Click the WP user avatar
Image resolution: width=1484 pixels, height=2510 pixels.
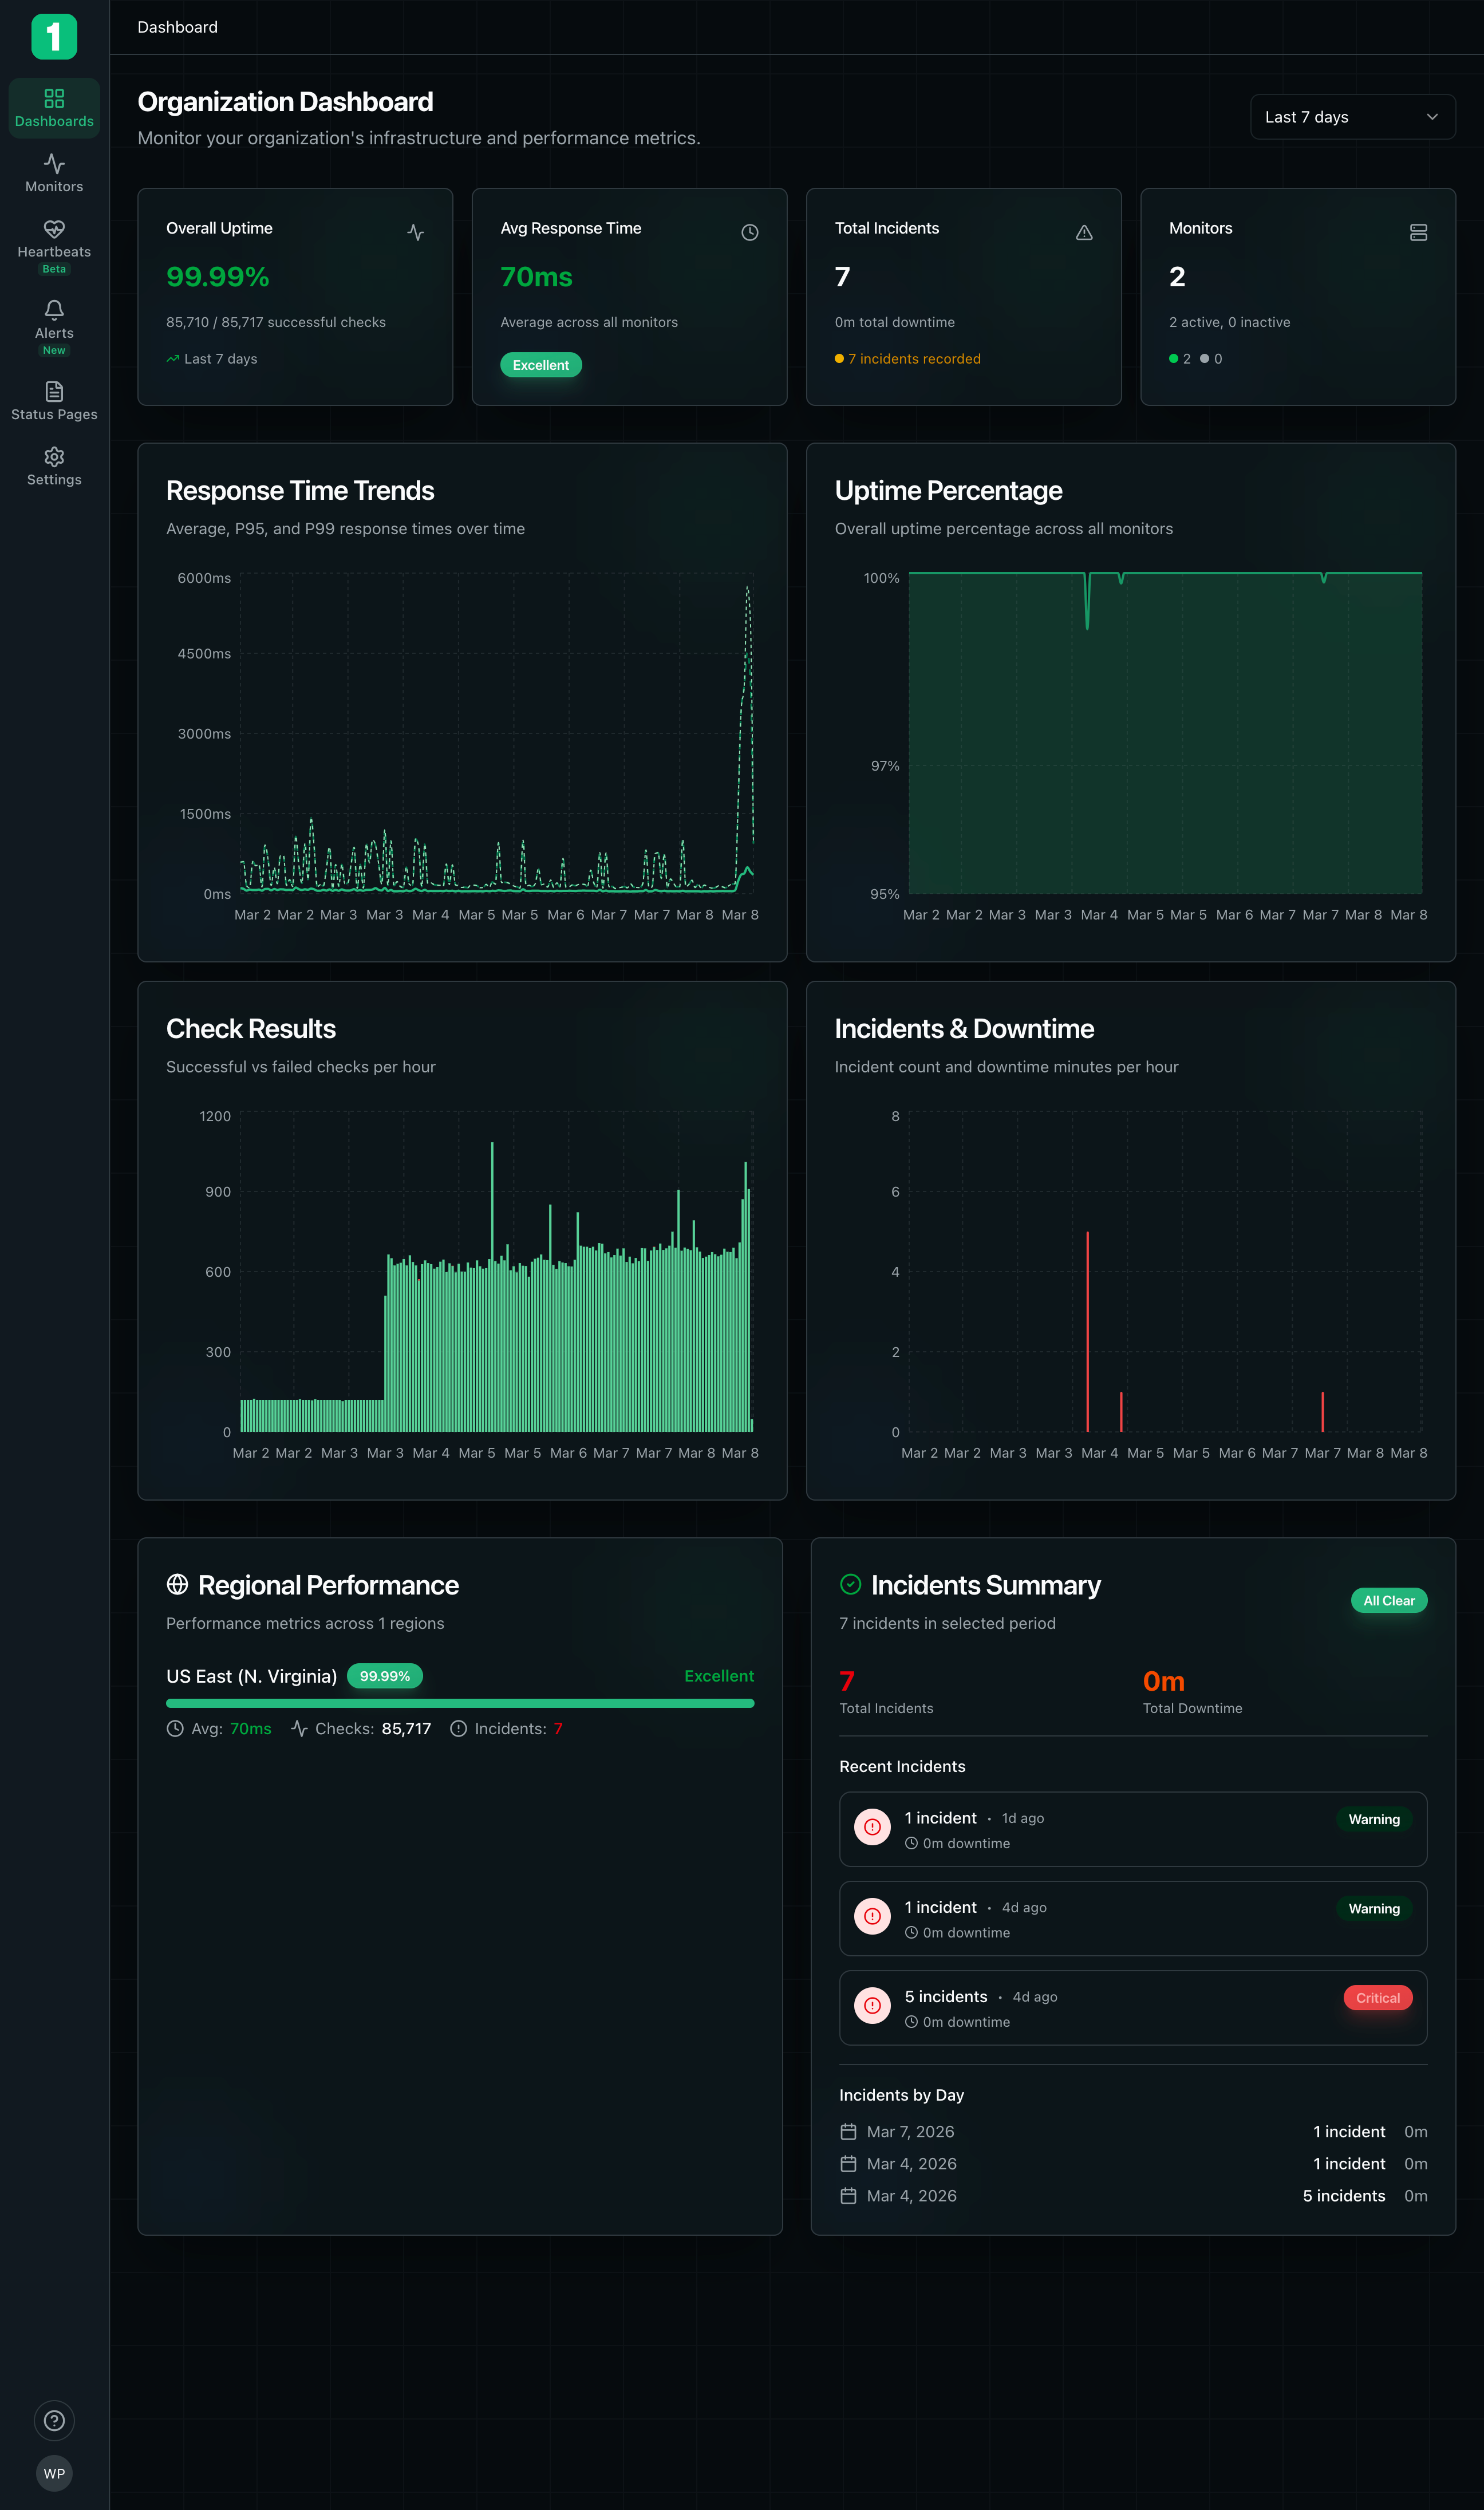coord(54,2473)
